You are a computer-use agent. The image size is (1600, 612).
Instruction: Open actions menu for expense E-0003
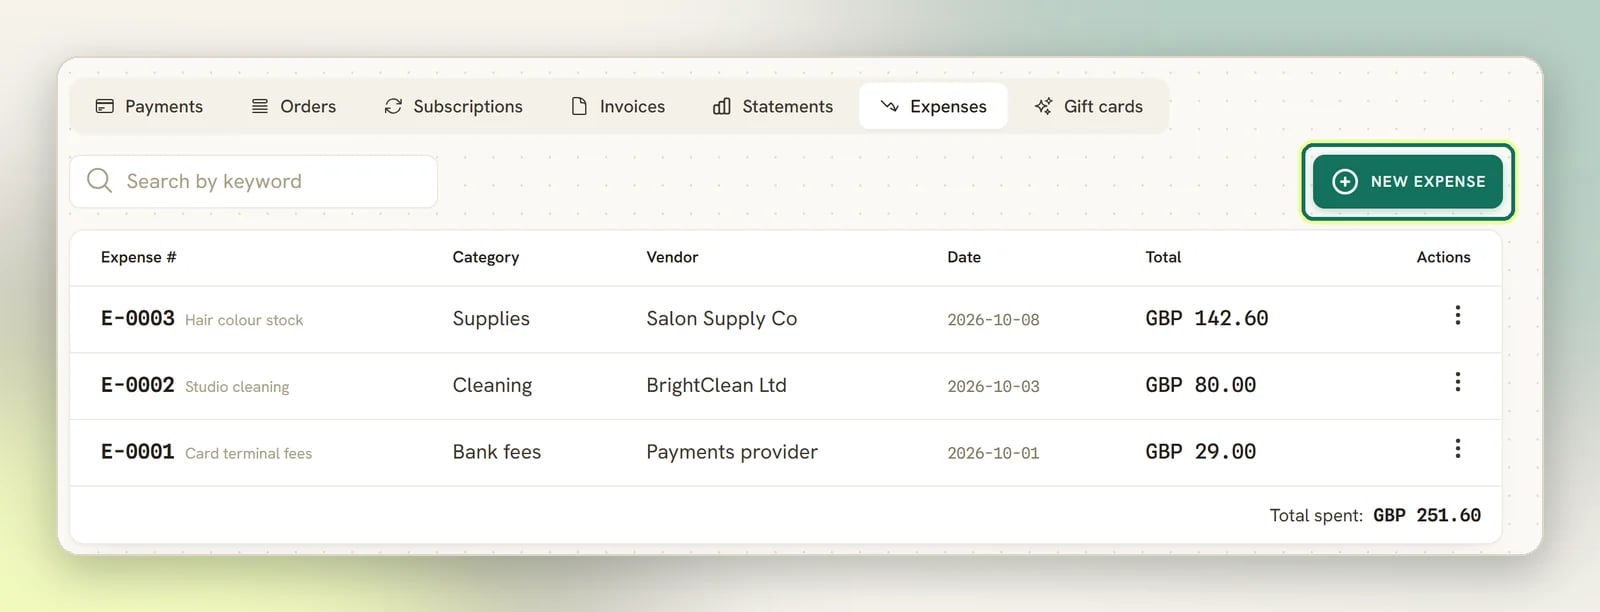tap(1458, 316)
